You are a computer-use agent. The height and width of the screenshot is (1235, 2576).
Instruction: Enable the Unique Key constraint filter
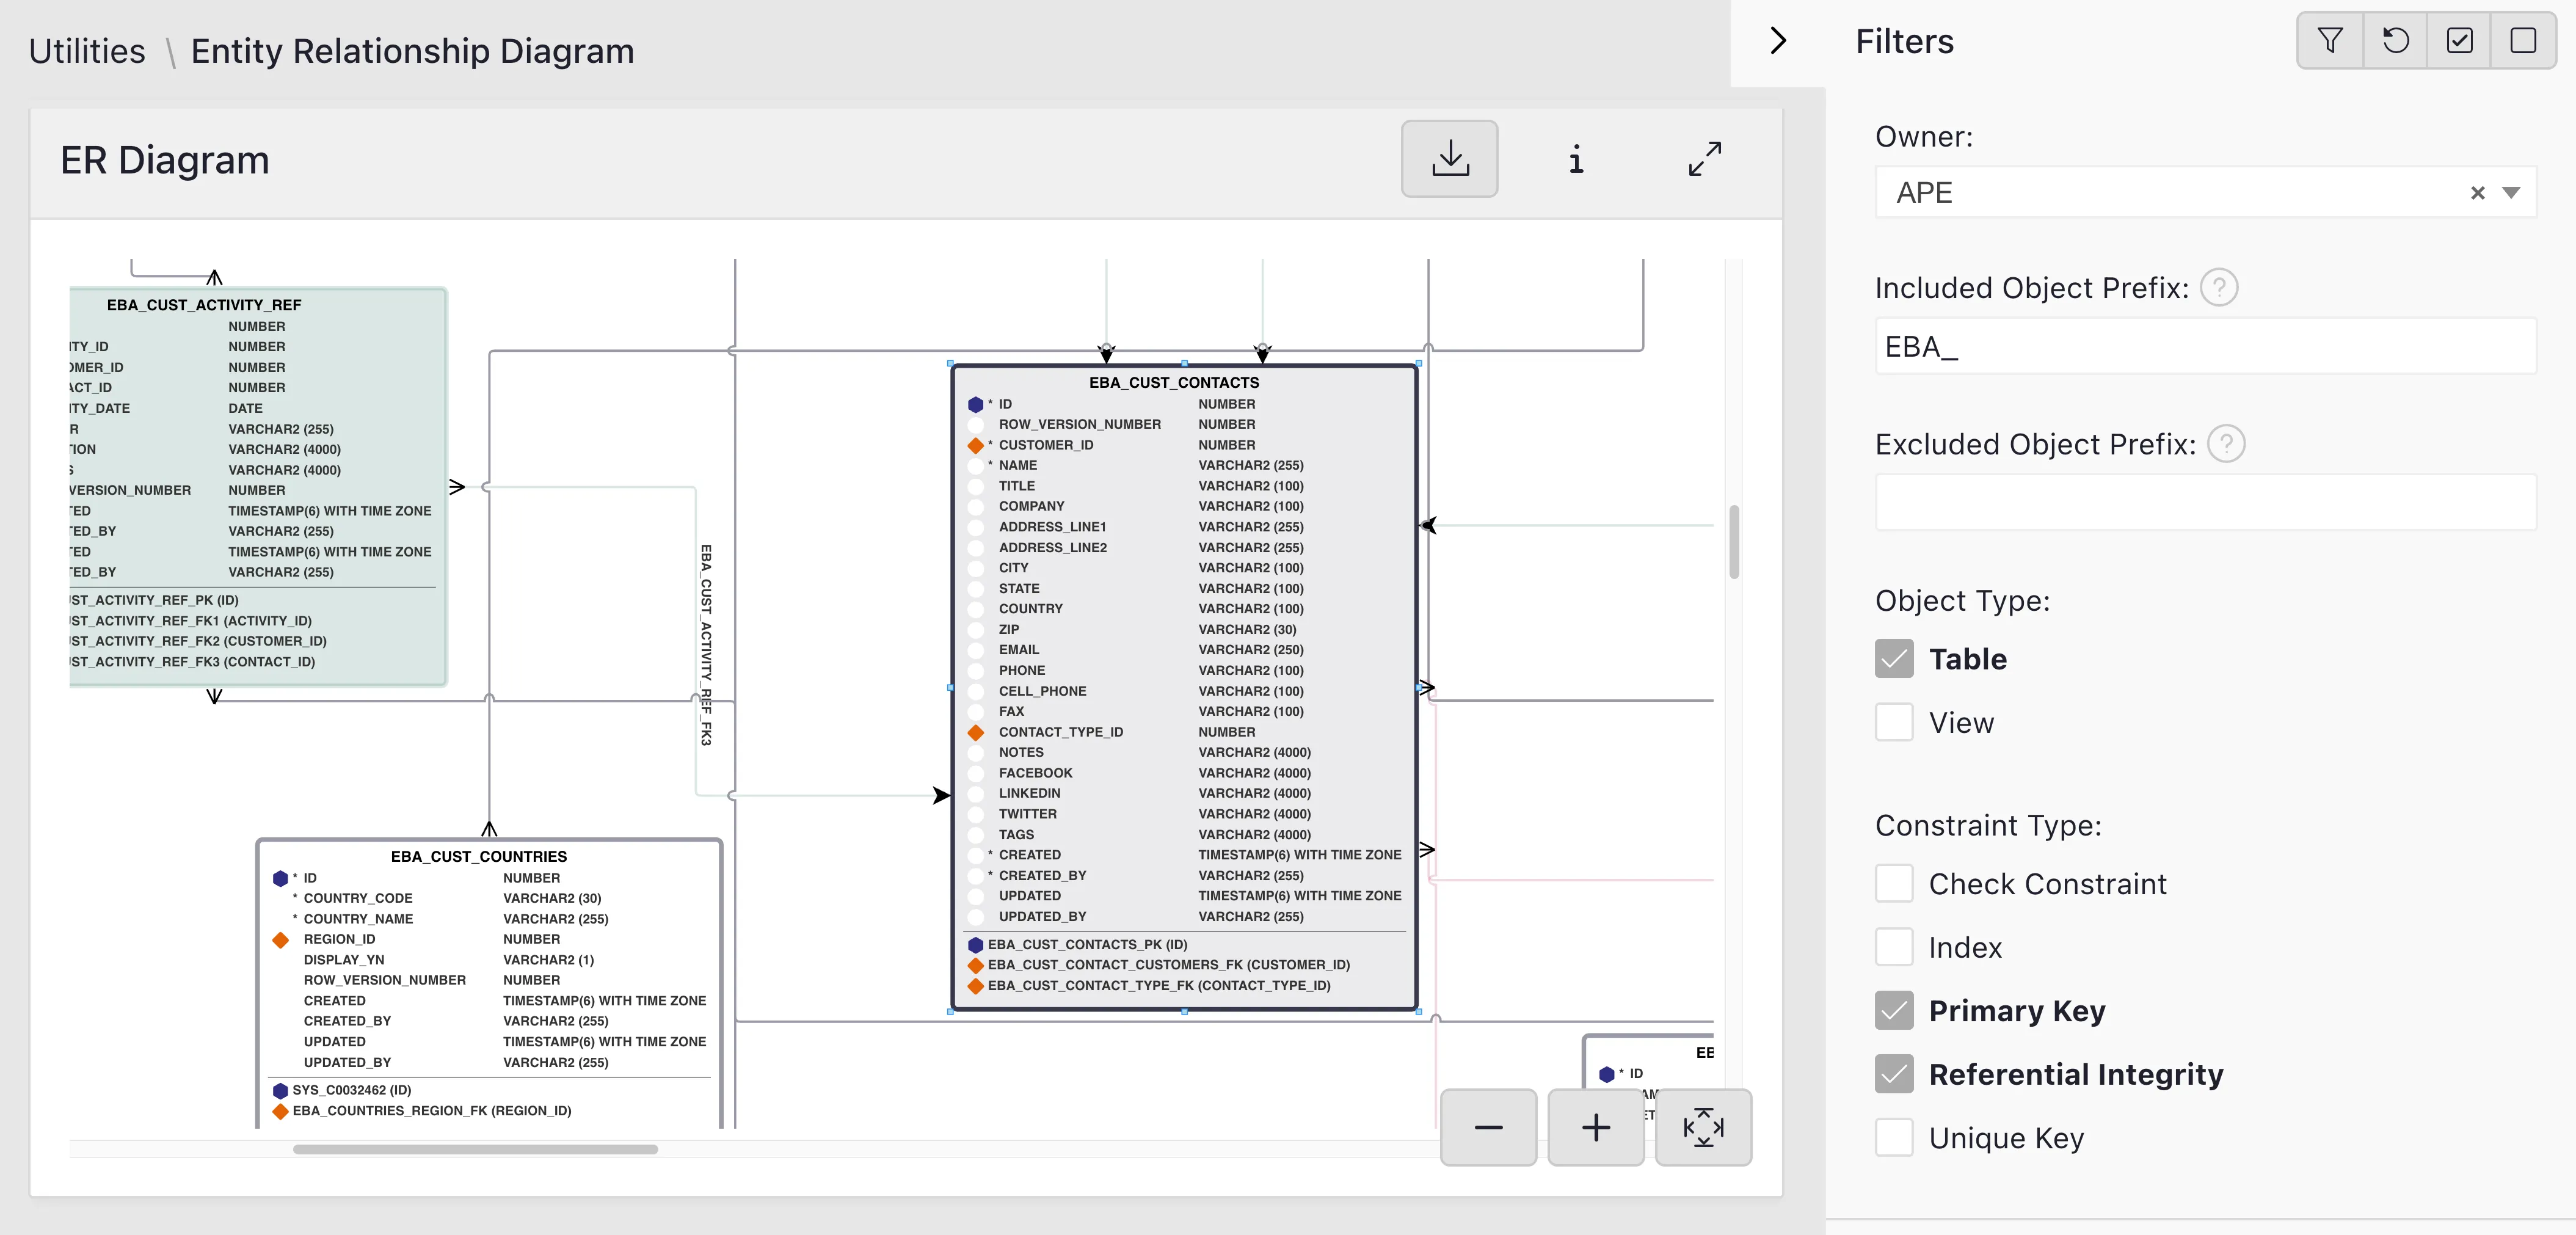click(x=1895, y=1137)
